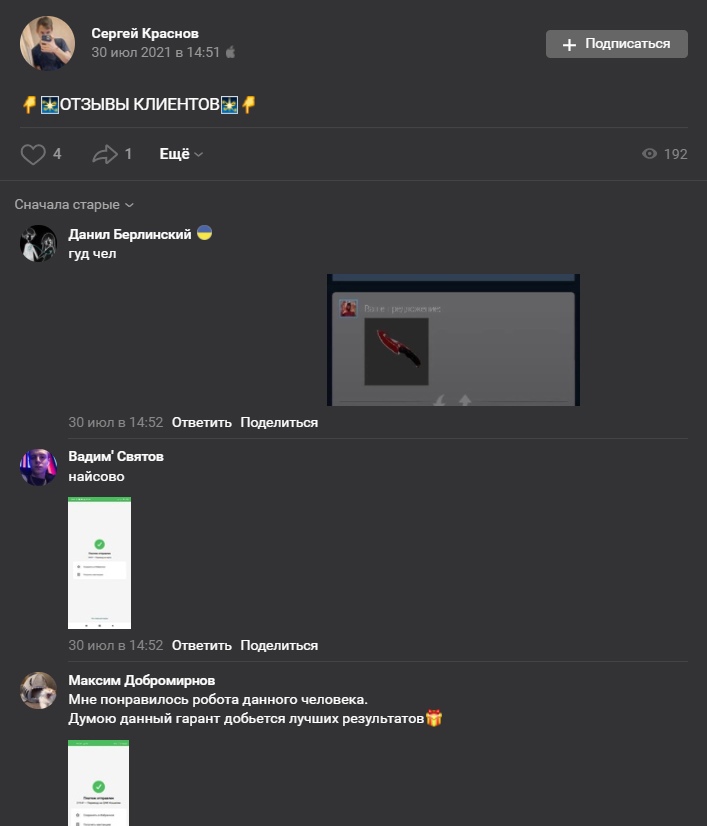Open Максим Добромирнов's attached payment screenshot
The width and height of the screenshot is (707, 826).
coord(99,783)
